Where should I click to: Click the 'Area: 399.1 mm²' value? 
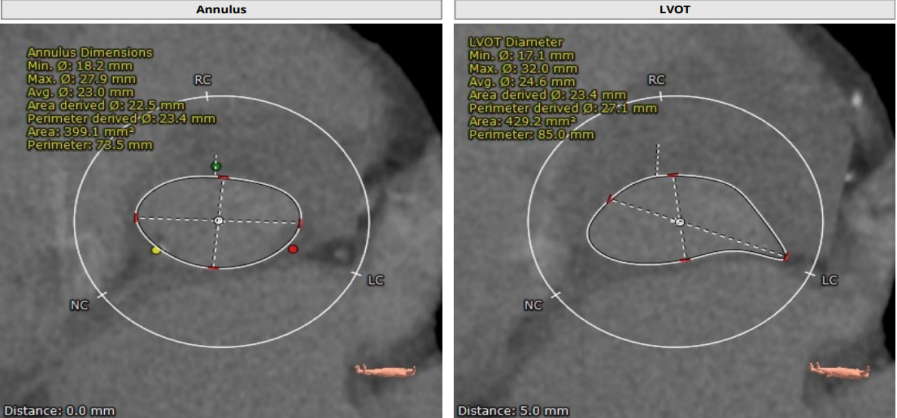(x=81, y=132)
